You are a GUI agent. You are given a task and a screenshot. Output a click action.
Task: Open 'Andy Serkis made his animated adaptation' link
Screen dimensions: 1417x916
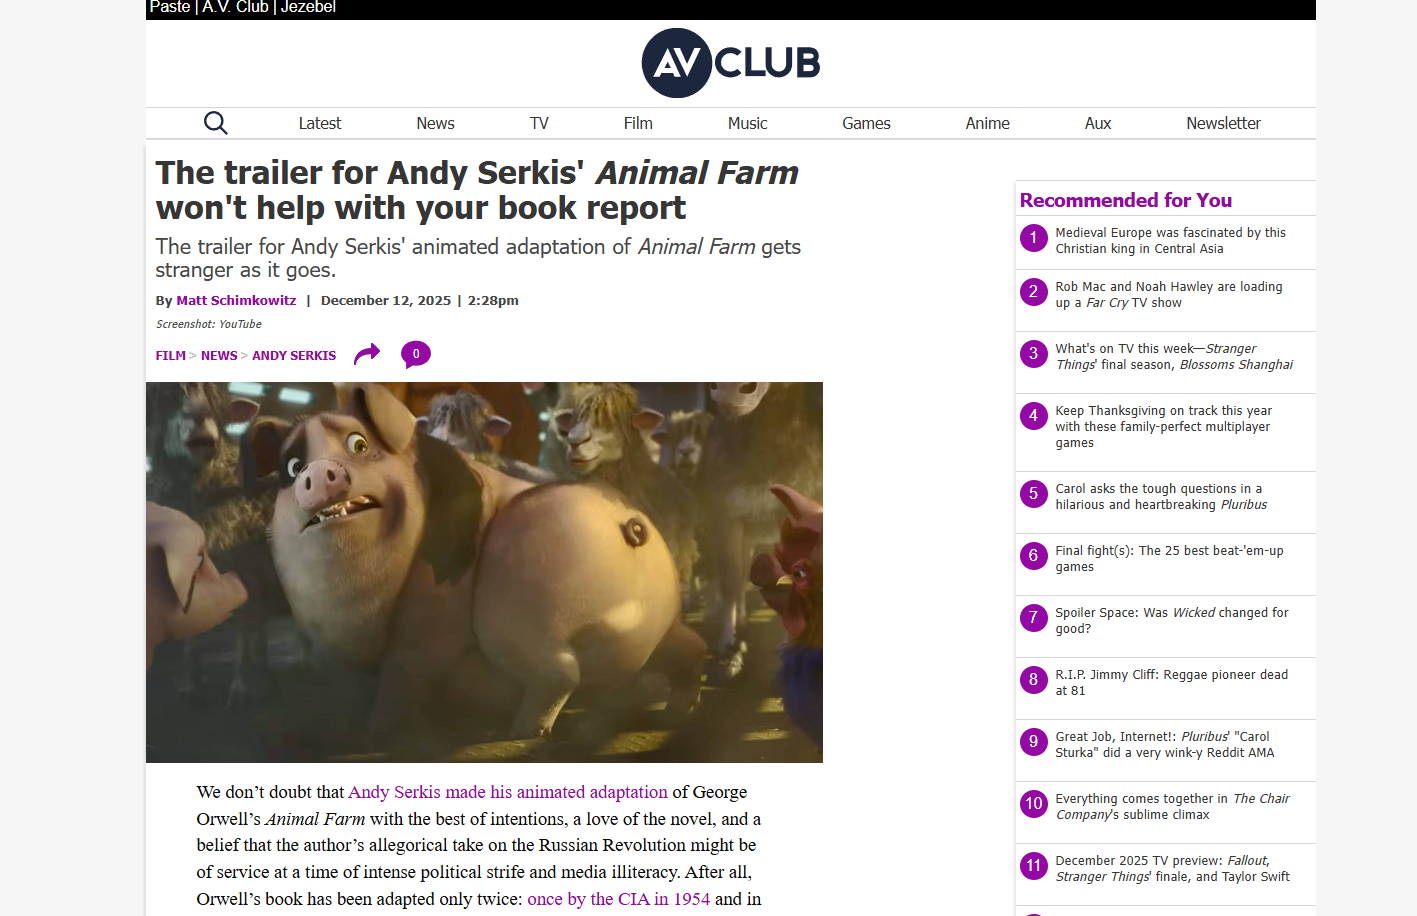point(508,792)
